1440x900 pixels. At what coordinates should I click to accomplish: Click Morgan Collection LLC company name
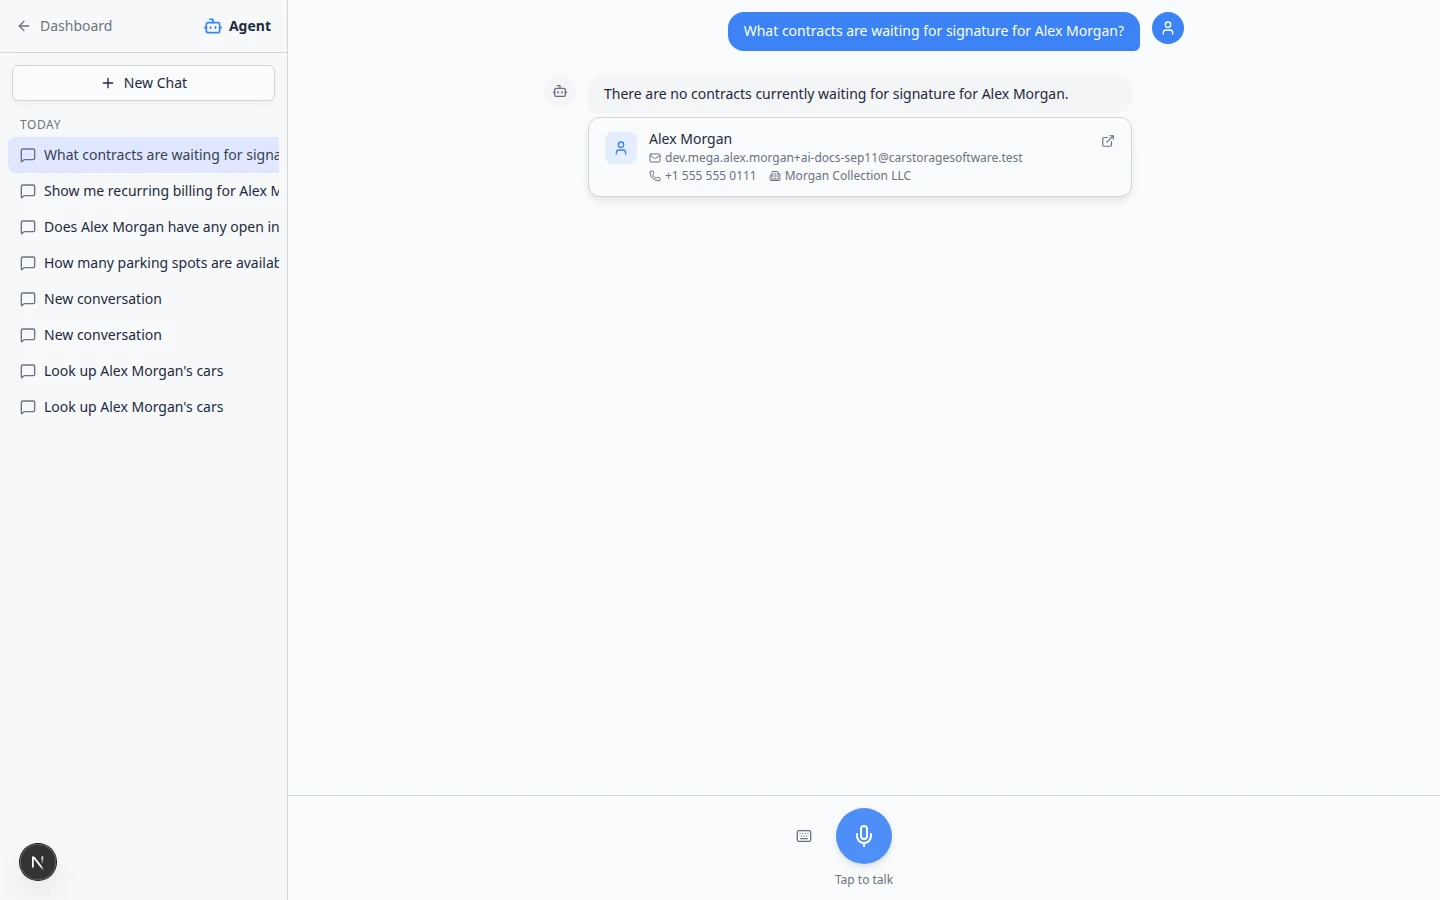(x=848, y=176)
